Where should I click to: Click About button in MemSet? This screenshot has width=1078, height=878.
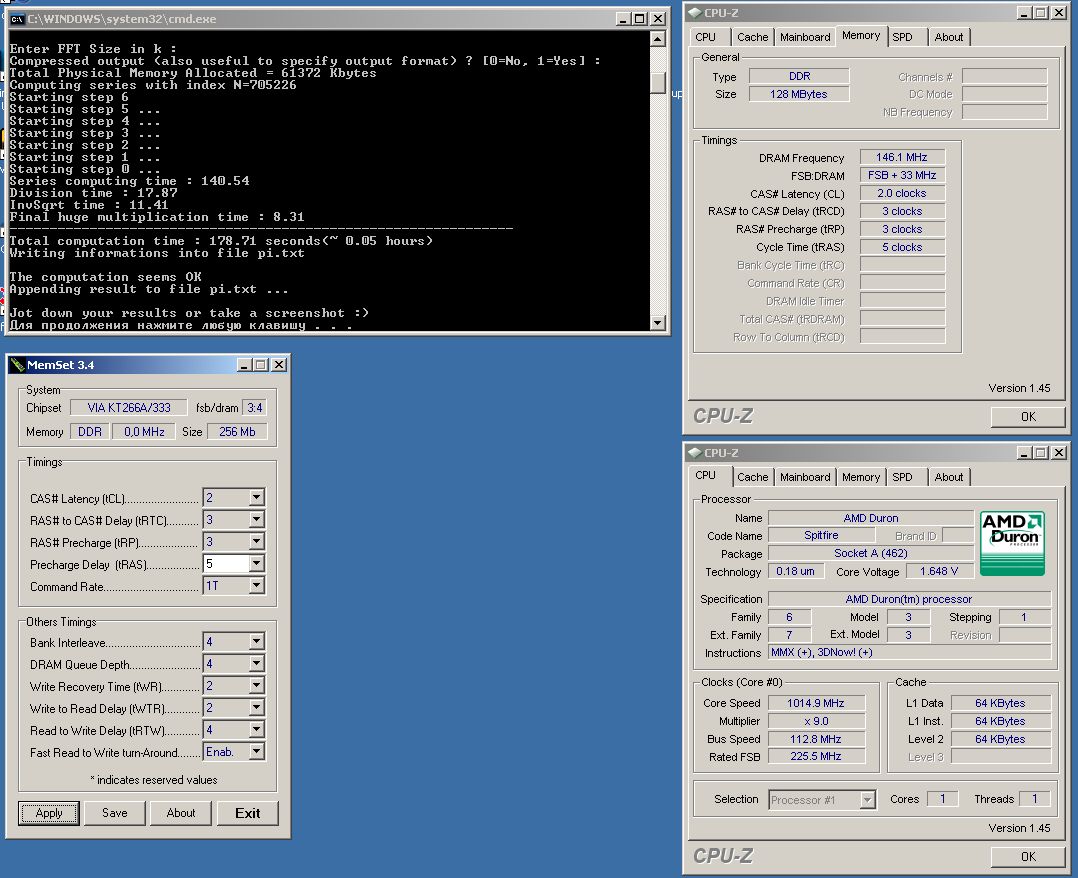[181, 813]
